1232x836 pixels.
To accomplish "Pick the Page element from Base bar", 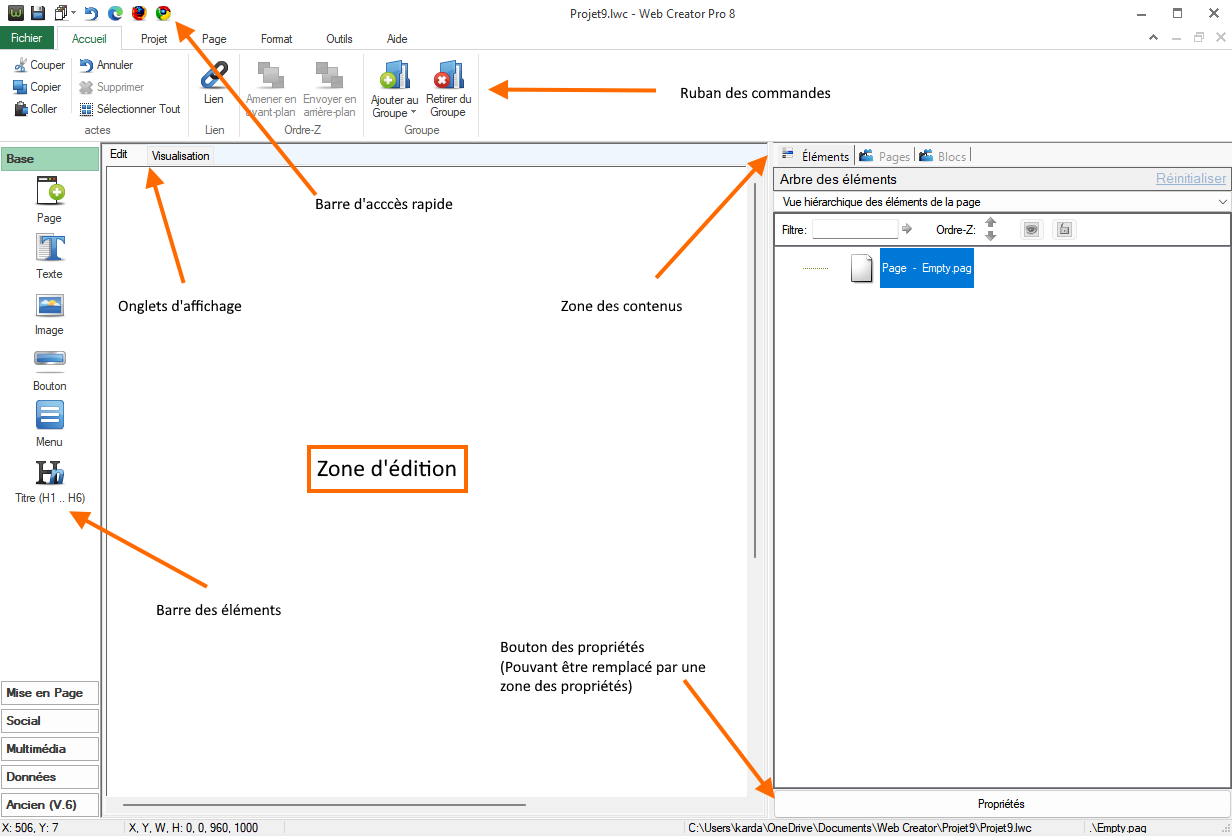I will (50, 200).
